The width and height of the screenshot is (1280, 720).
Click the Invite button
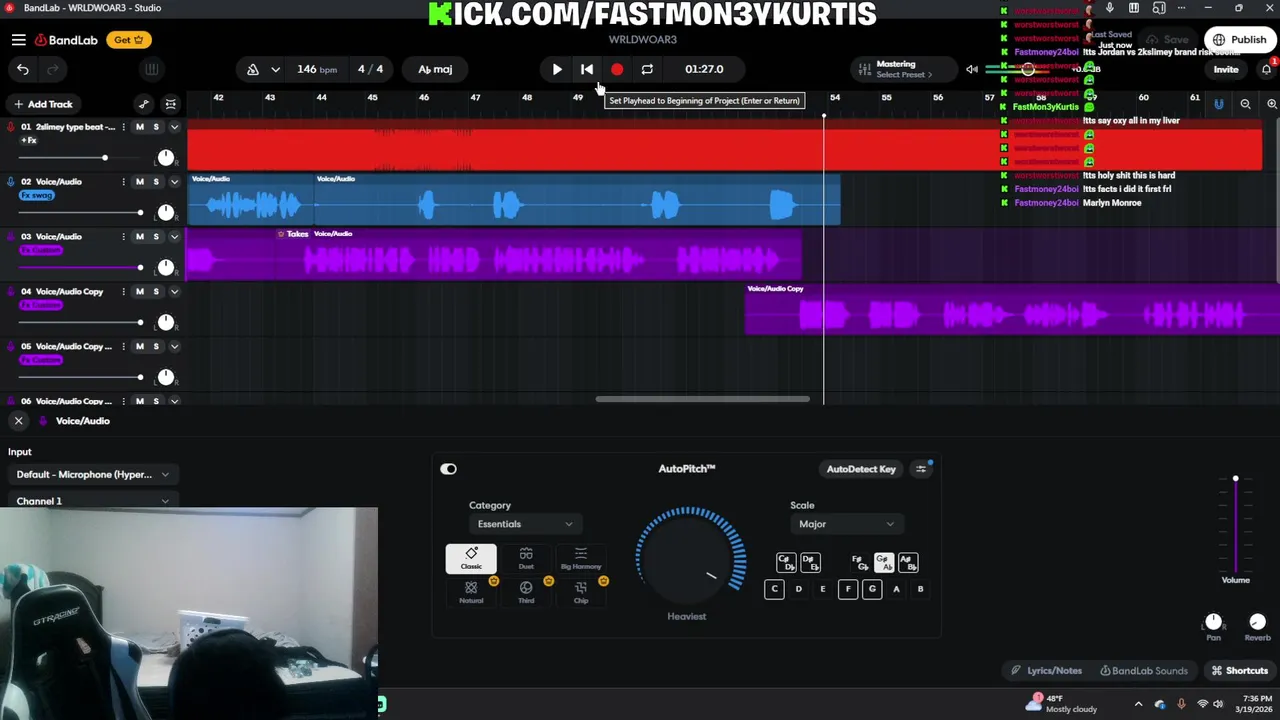coord(1226,69)
